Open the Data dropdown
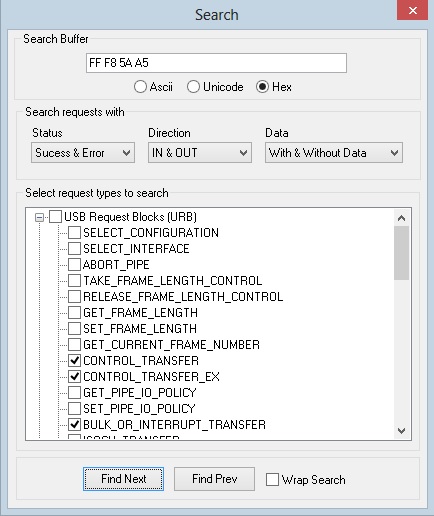The width and height of the screenshot is (434, 516). point(334,153)
